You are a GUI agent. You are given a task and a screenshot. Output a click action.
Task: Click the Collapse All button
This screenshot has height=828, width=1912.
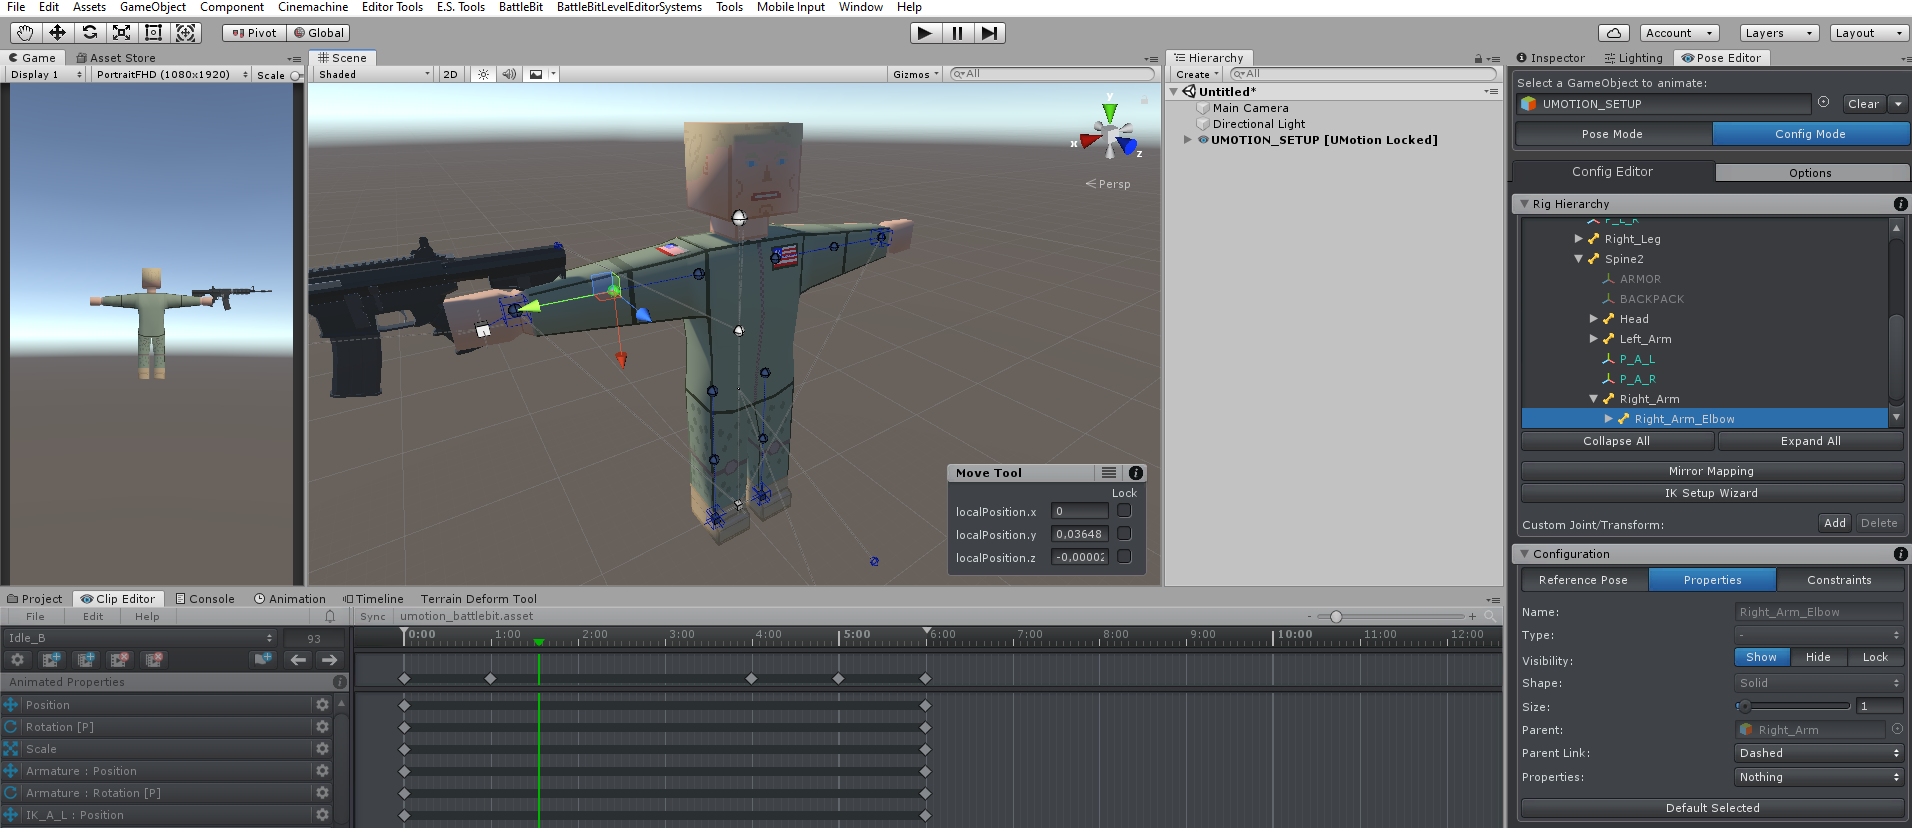tap(1616, 441)
